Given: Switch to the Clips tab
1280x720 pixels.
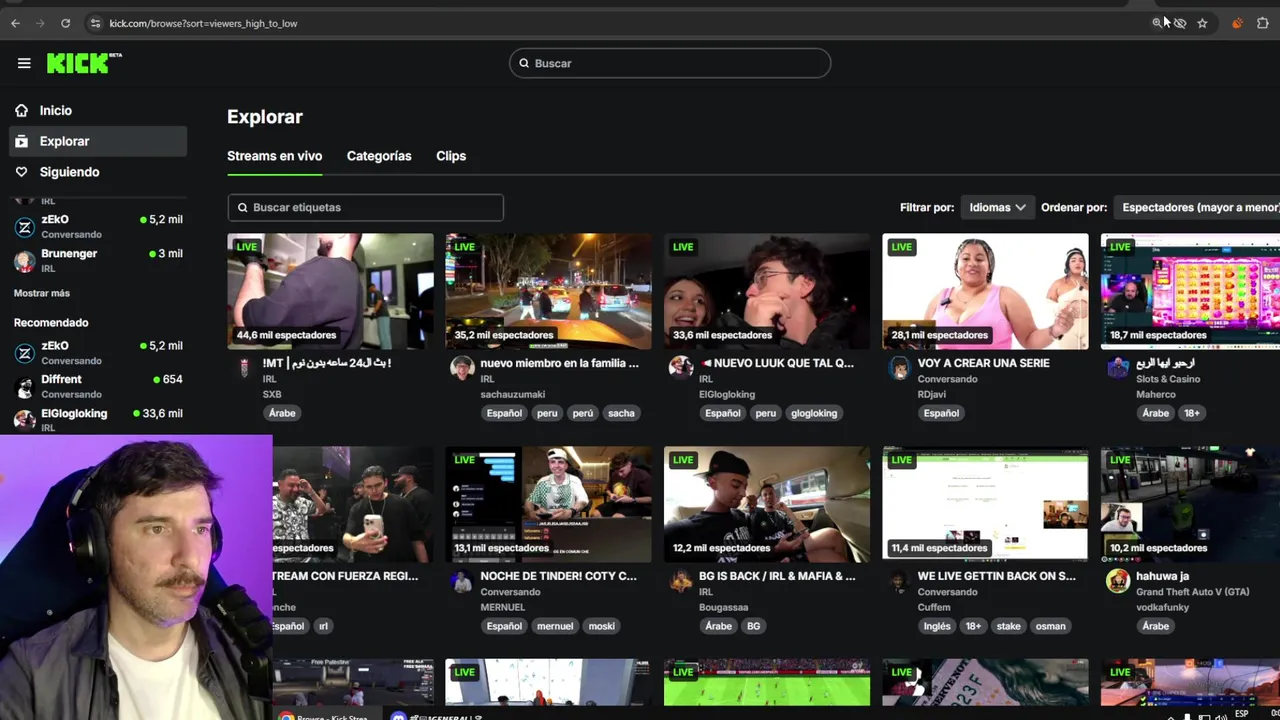Looking at the screenshot, I should [x=451, y=156].
